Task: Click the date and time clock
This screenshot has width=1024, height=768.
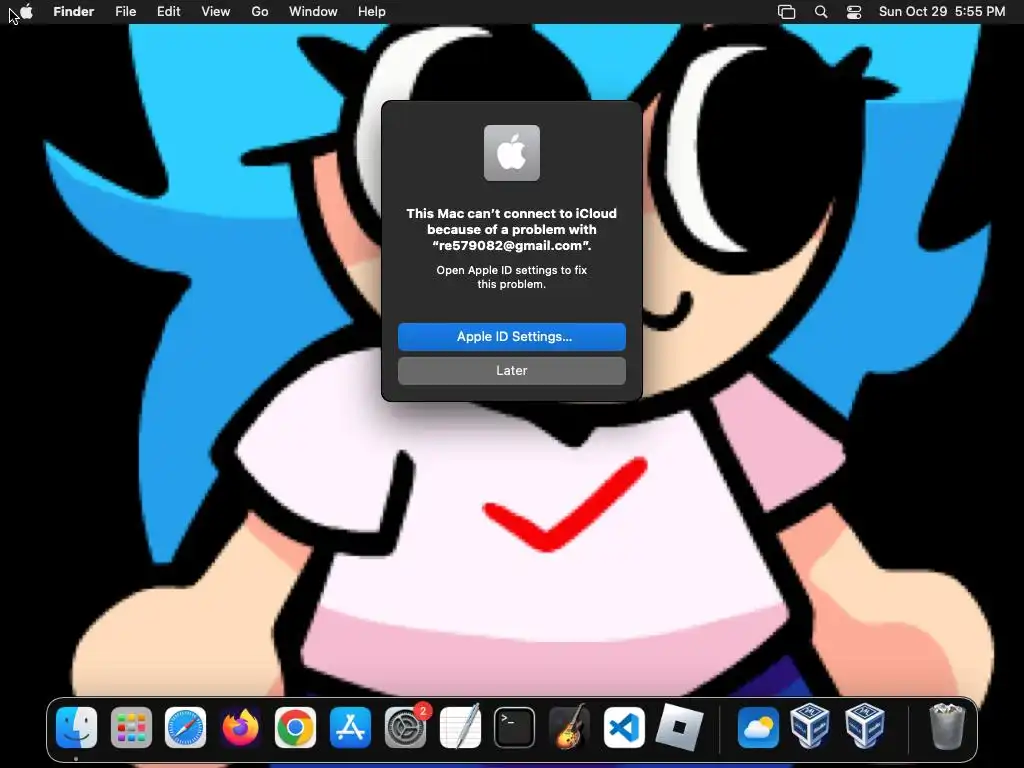Action: pyautogui.click(x=942, y=12)
